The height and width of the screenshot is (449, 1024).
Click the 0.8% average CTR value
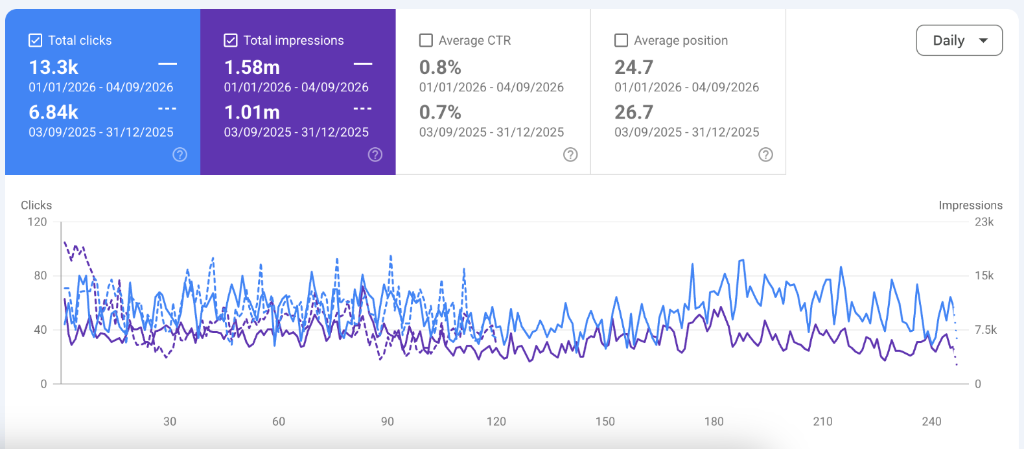(440, 67)
